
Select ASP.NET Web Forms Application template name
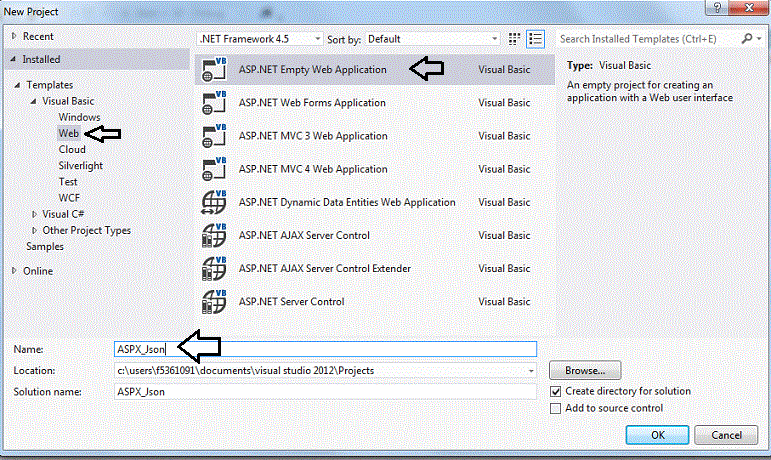[x=312, y=103]
